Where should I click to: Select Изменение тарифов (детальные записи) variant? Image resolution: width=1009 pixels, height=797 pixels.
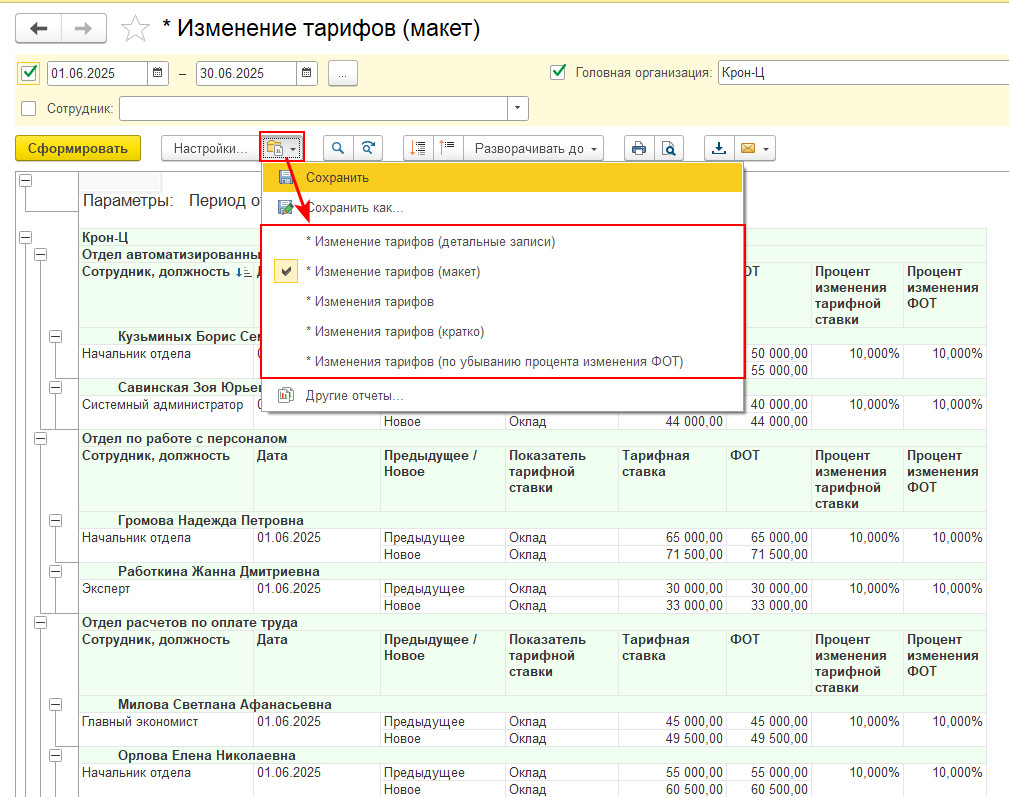[503, 242]
